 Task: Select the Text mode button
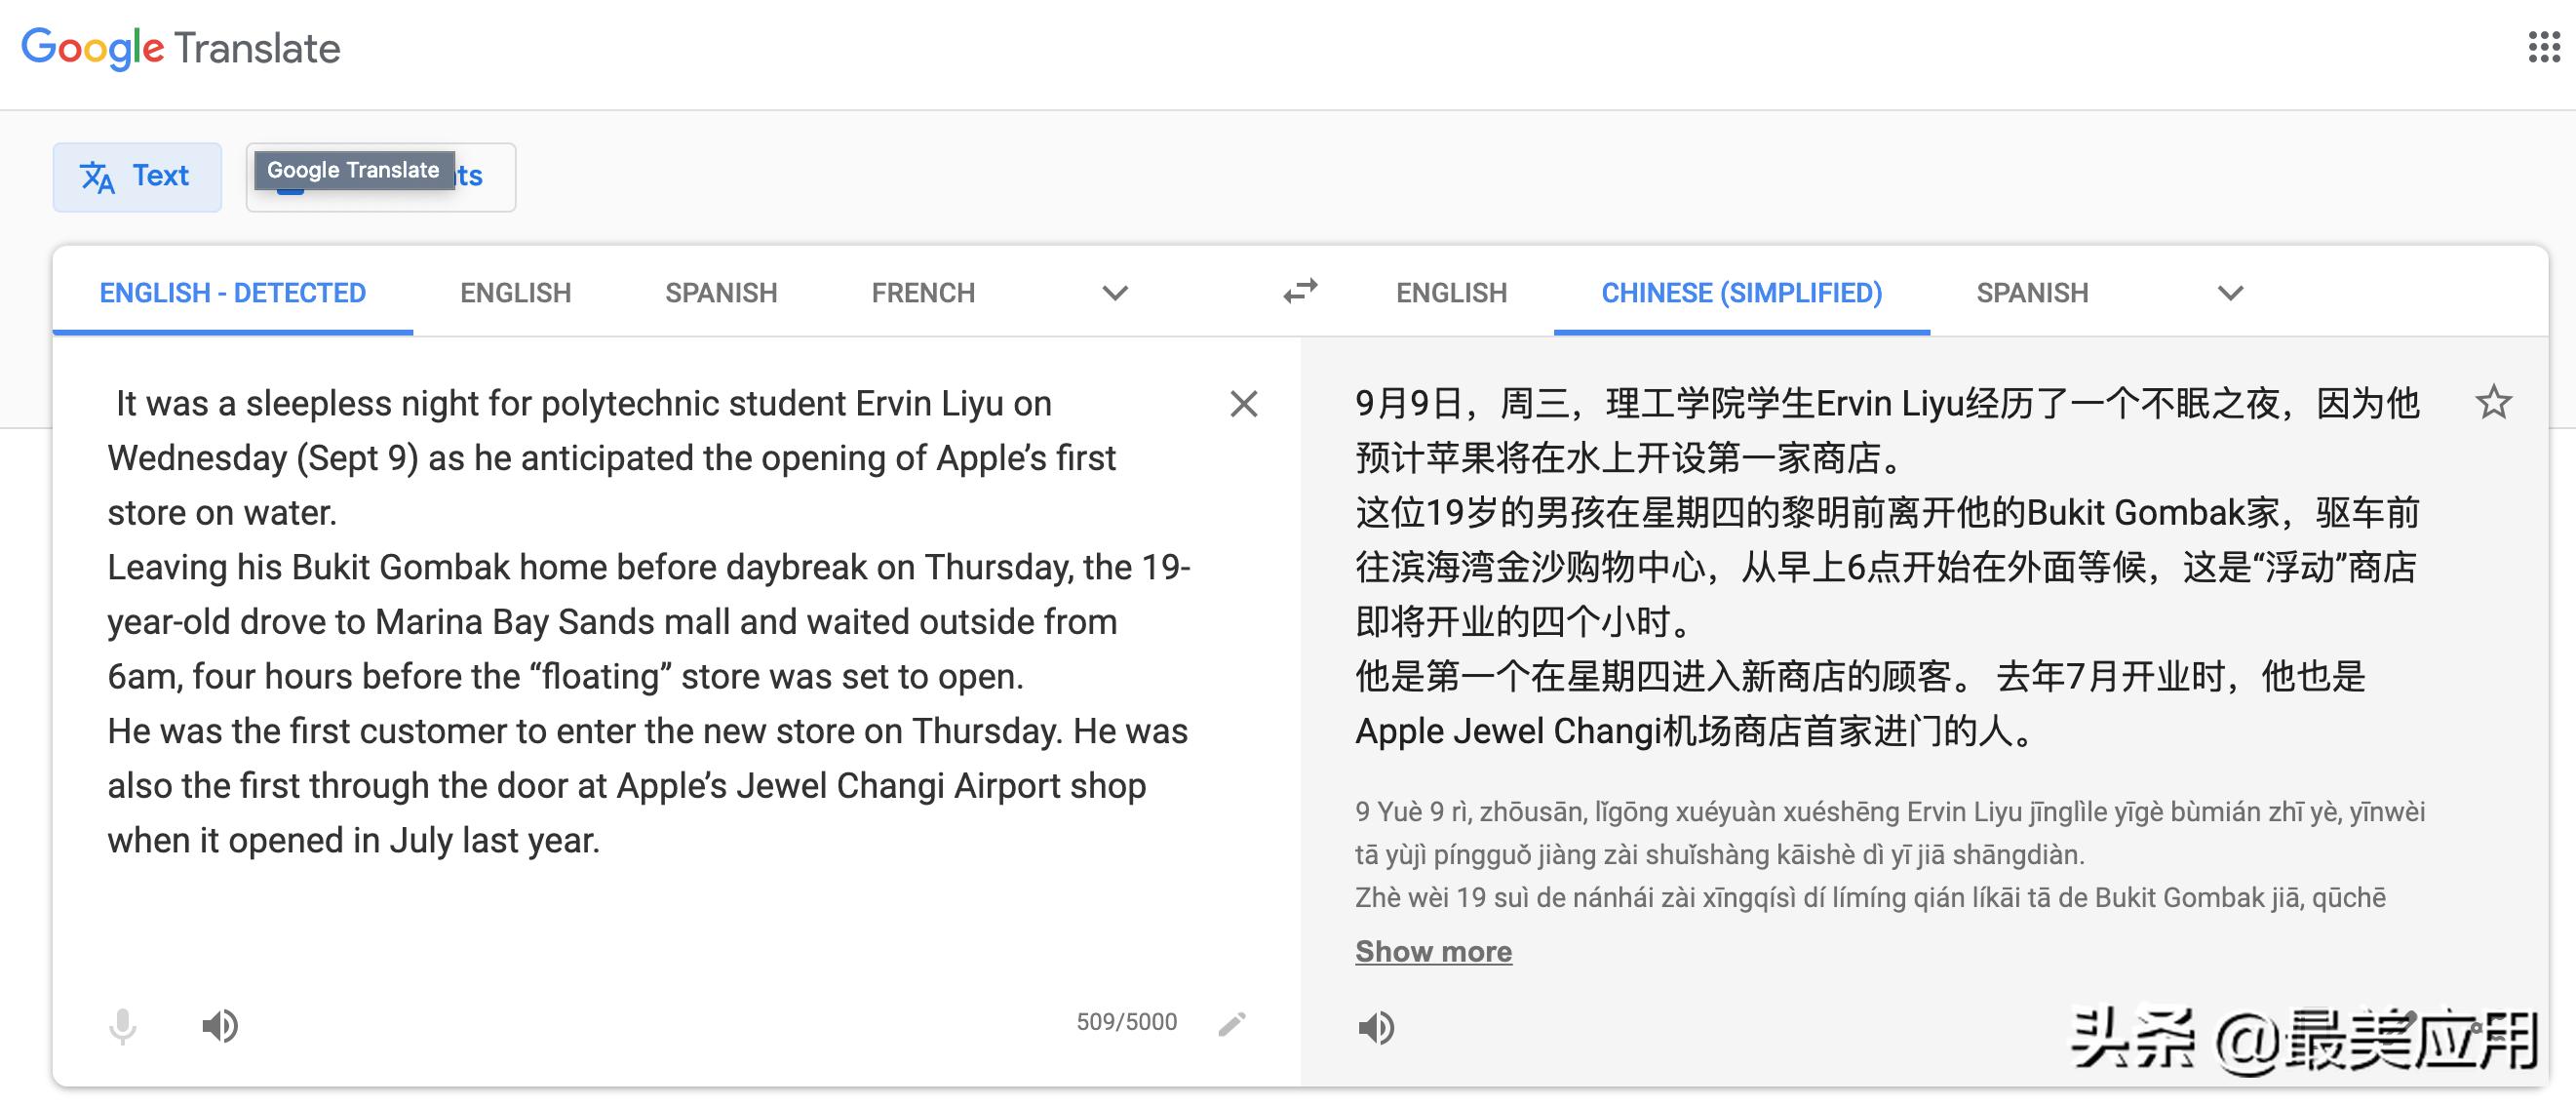tap(137, 177)
